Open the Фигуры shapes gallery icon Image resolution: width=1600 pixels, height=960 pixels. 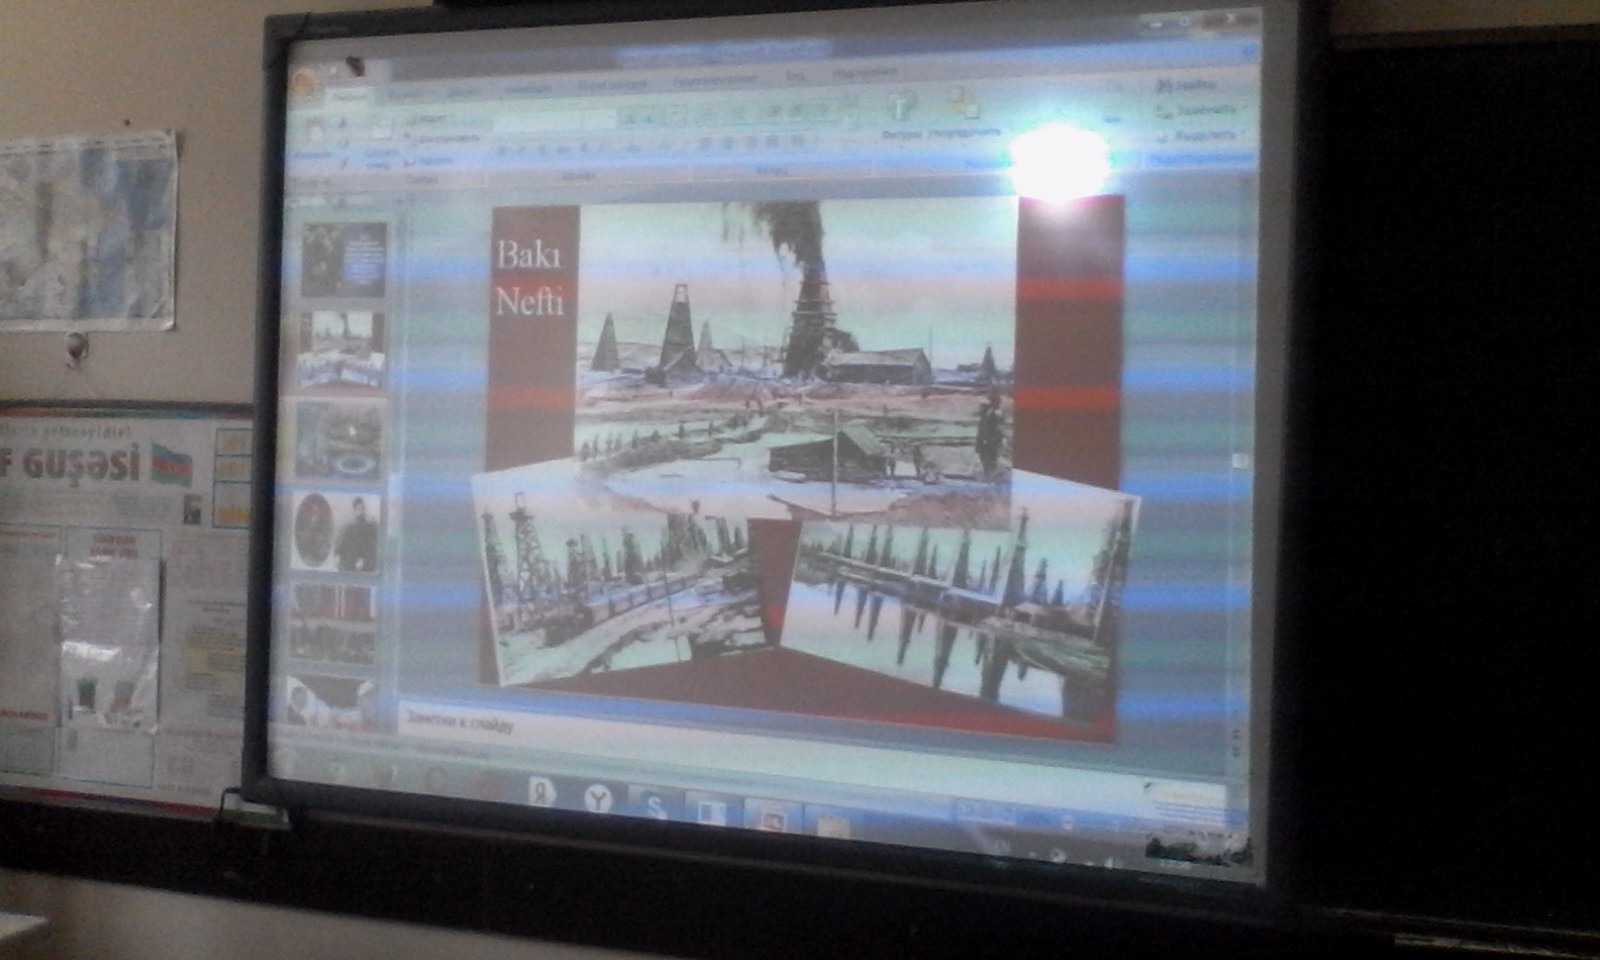point(901,107)
